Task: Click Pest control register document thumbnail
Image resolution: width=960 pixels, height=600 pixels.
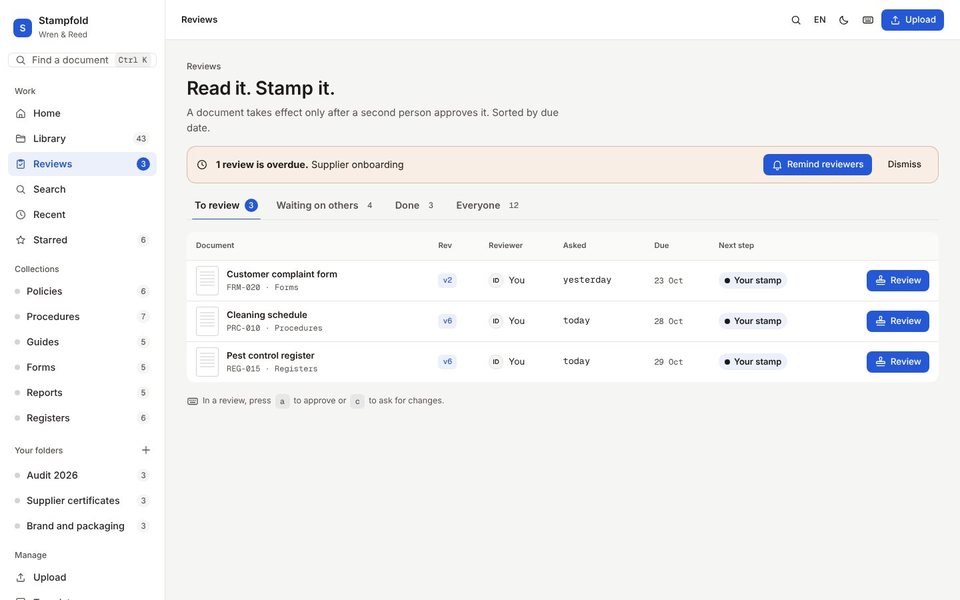Action: pos(207,362)
